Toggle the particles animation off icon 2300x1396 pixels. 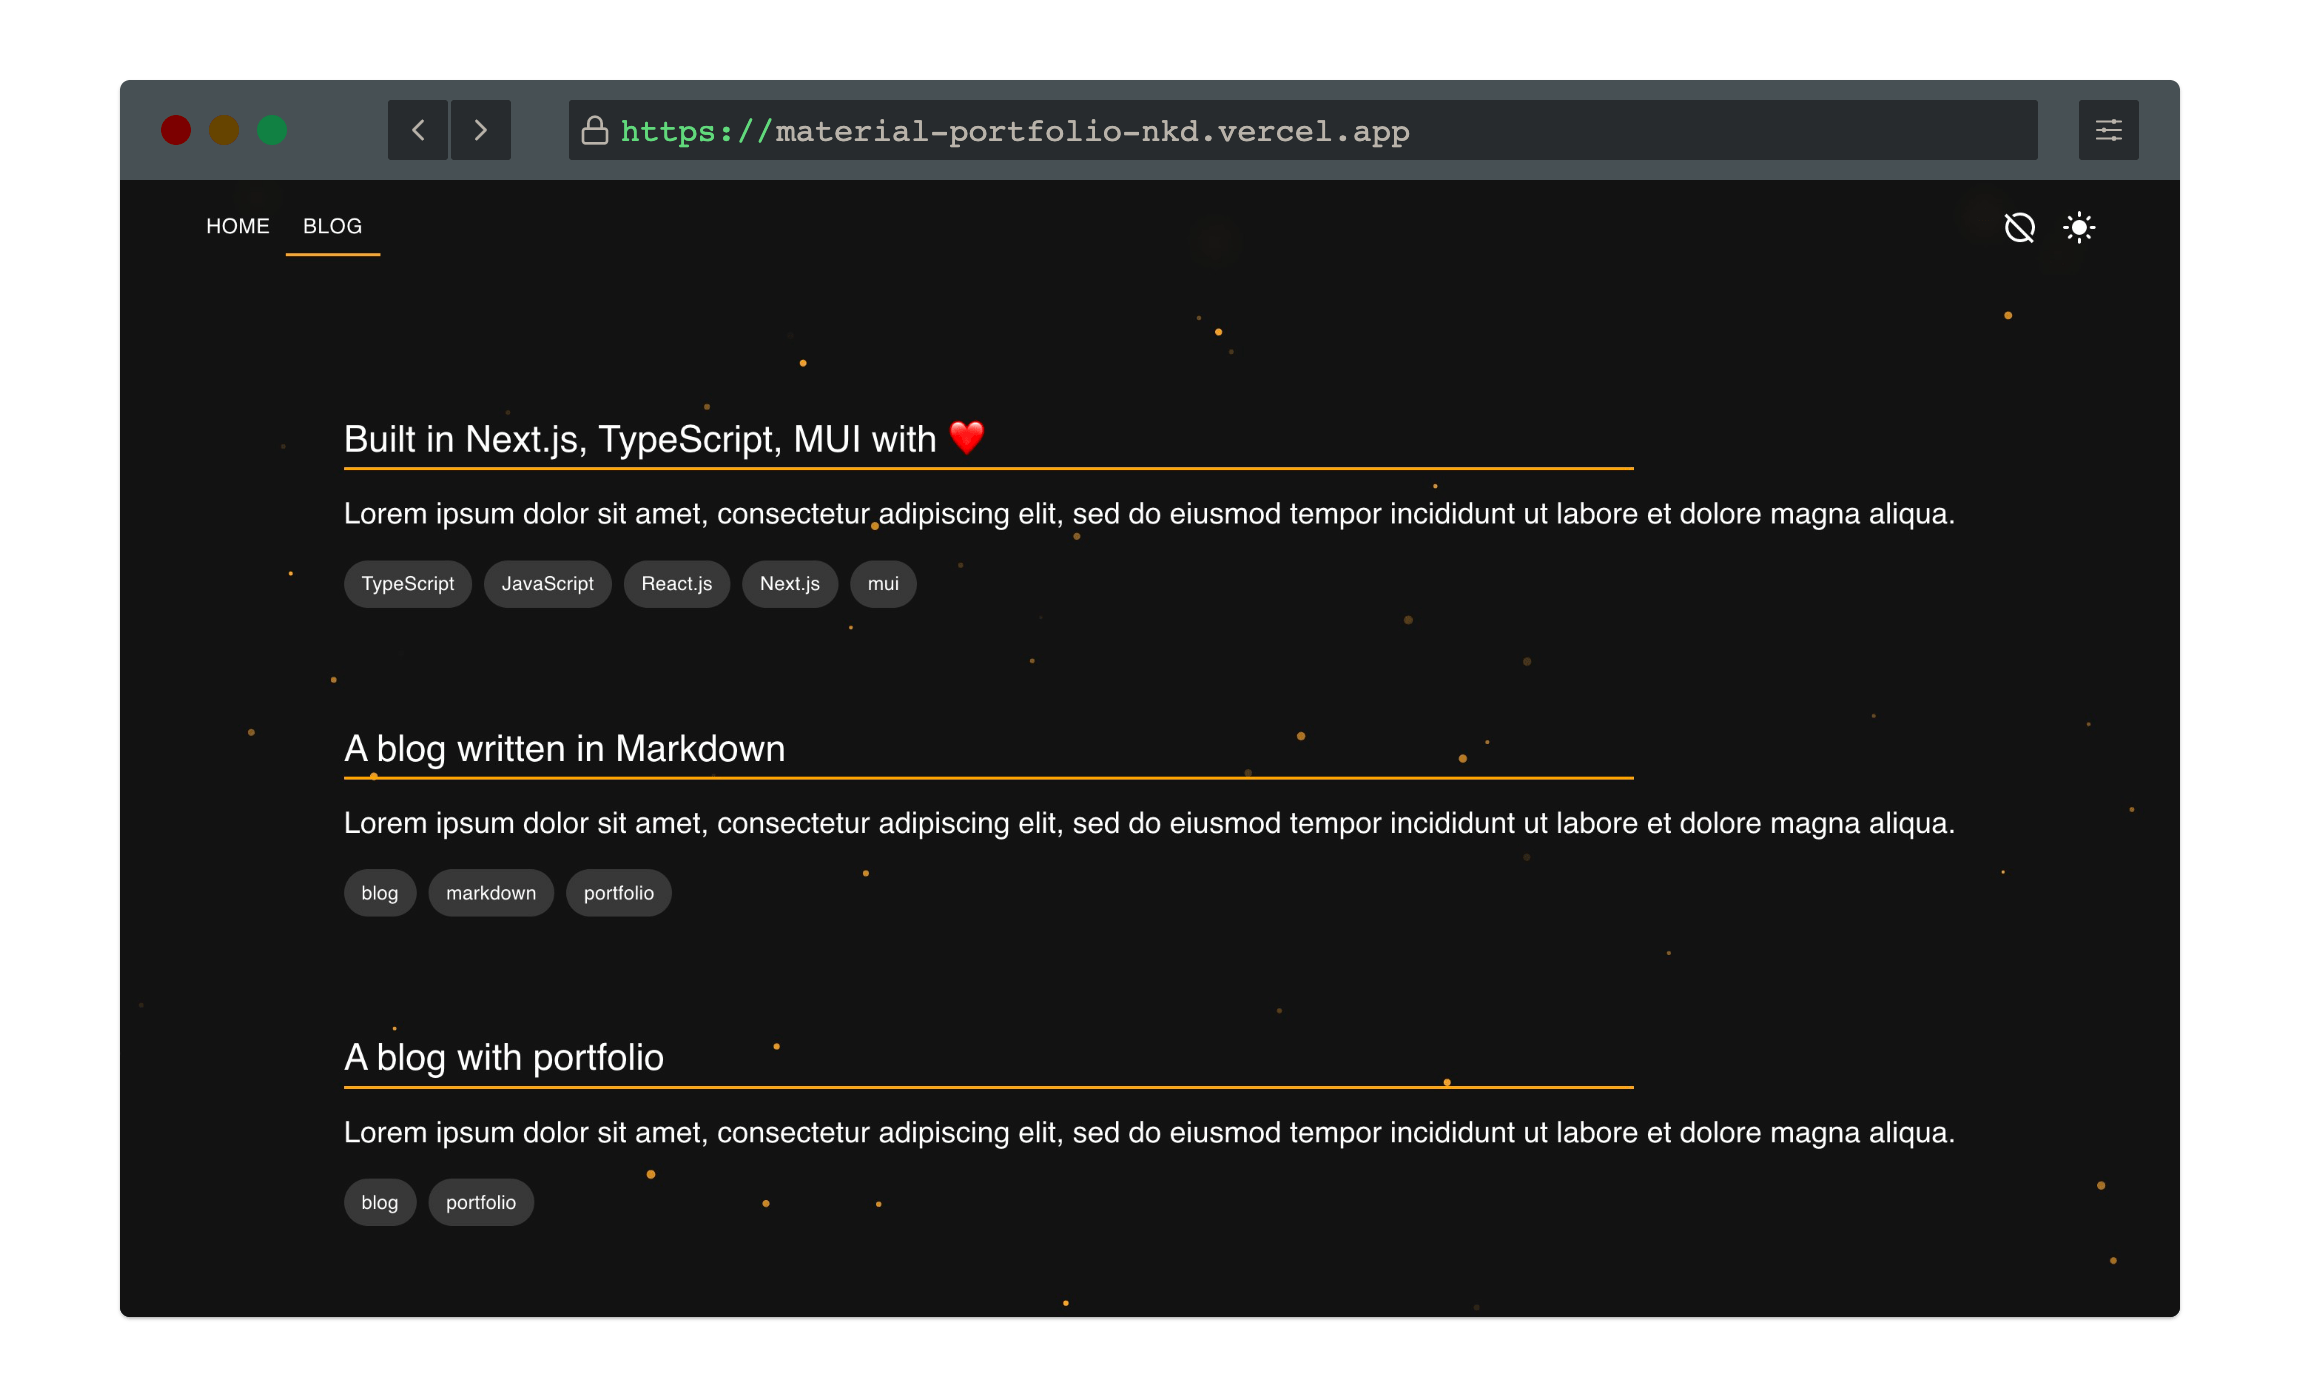point(2019,227)
